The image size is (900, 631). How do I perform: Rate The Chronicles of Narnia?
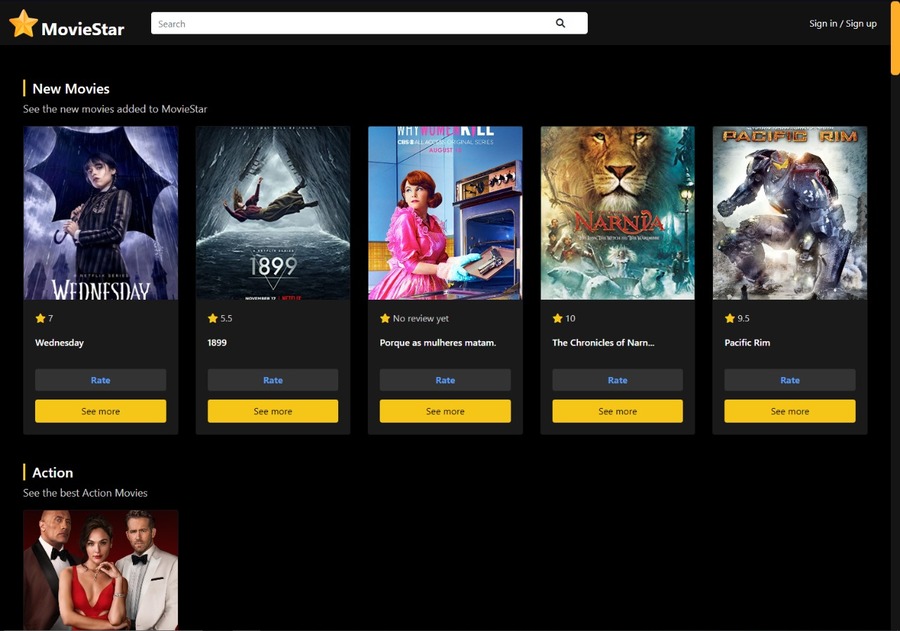617,380
